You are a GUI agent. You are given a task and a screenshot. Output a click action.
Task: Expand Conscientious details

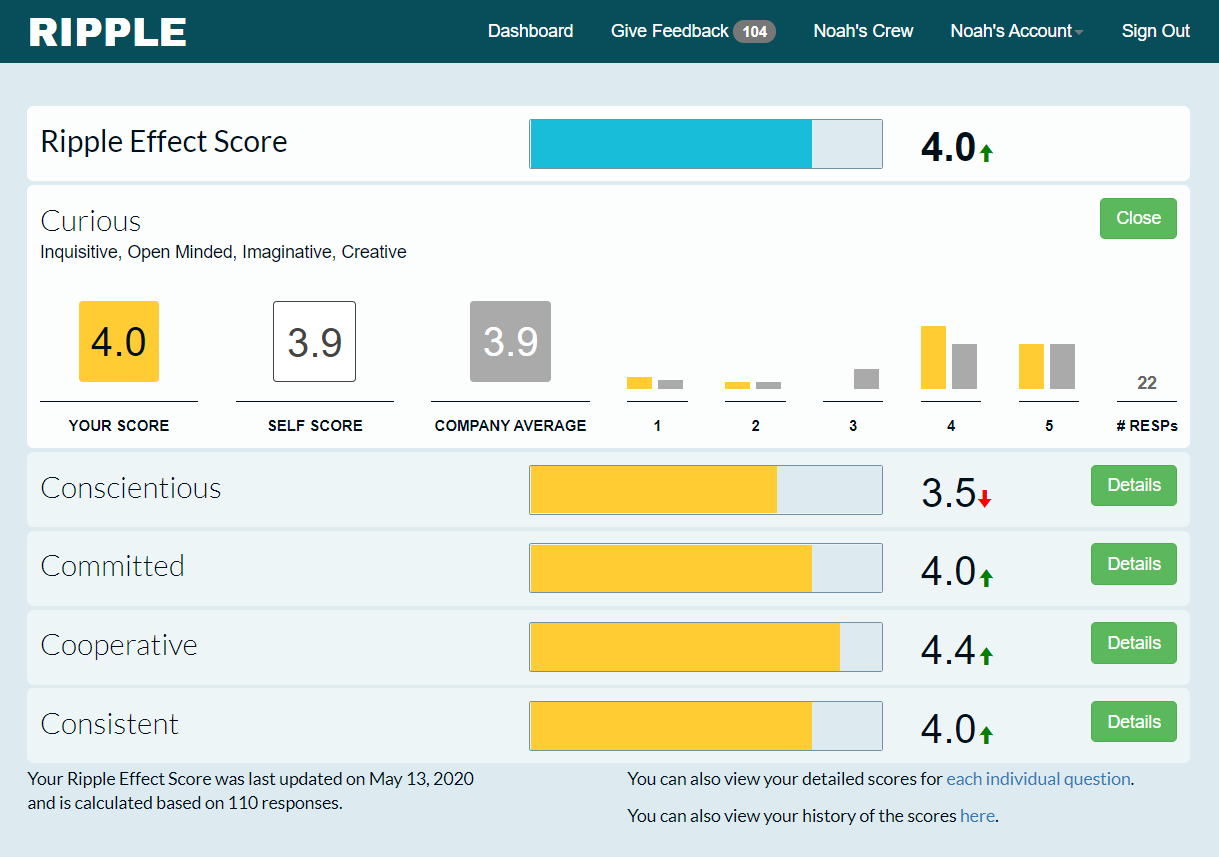1133,485
